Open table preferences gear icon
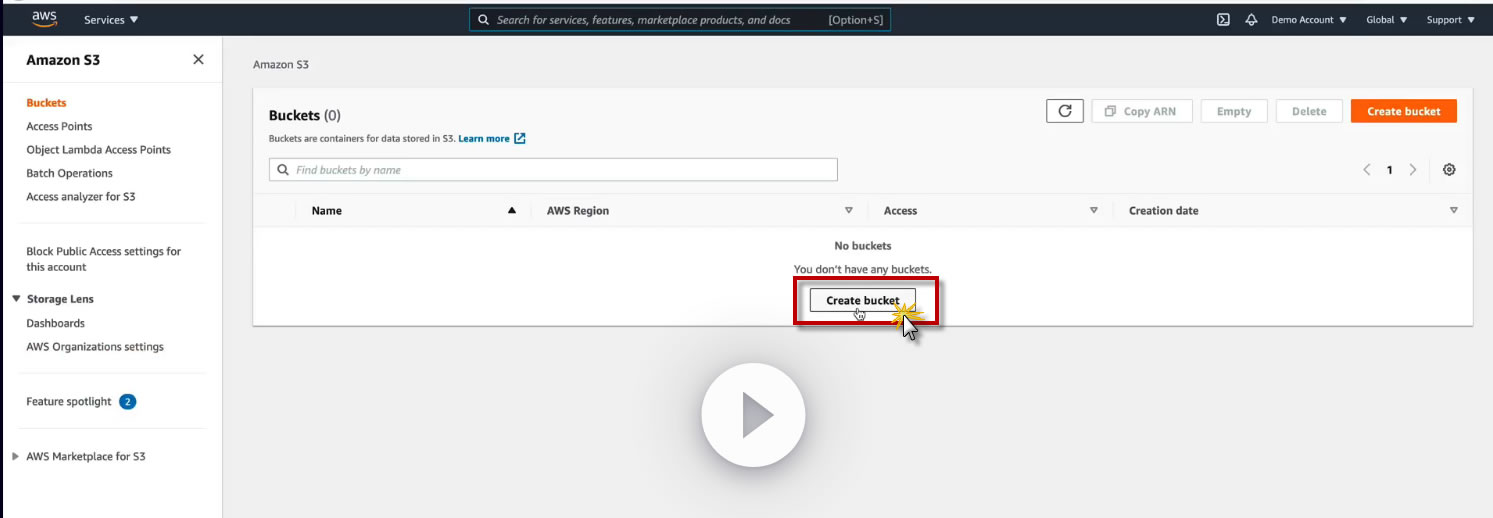This screenshot has width=1493, height=518. 1449,170
